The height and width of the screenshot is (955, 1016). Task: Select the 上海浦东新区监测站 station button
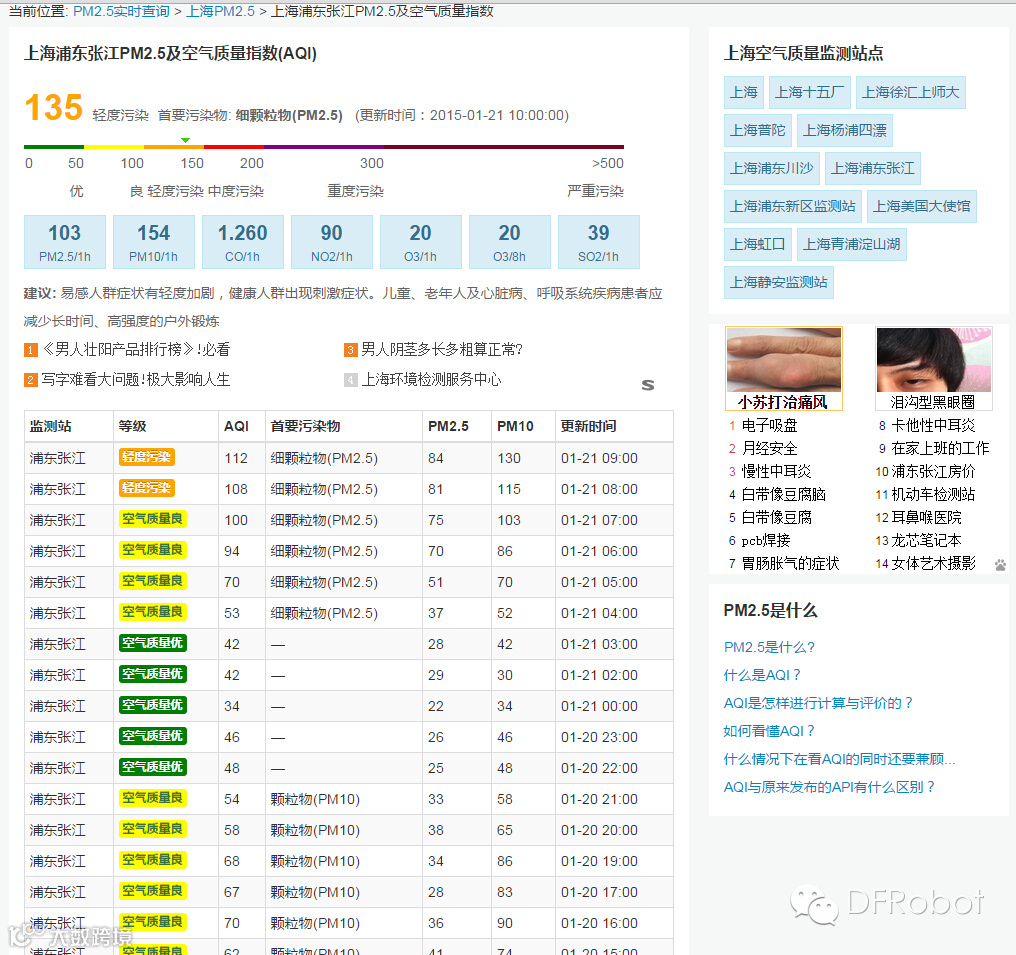[792, 206]
